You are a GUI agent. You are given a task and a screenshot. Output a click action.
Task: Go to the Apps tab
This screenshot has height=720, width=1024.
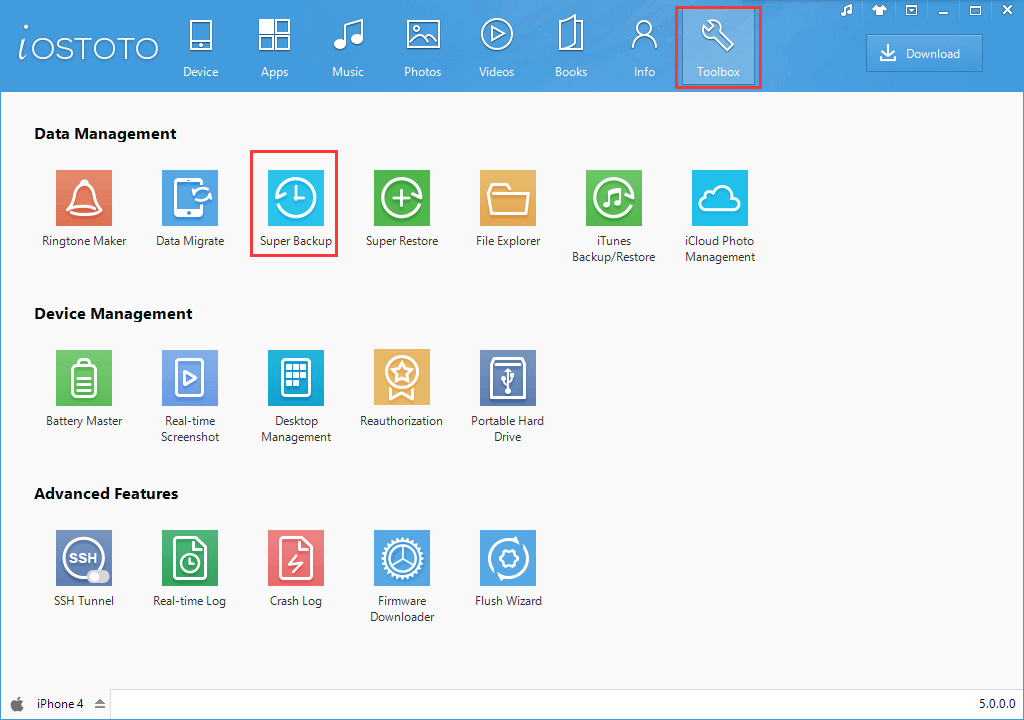274,48
